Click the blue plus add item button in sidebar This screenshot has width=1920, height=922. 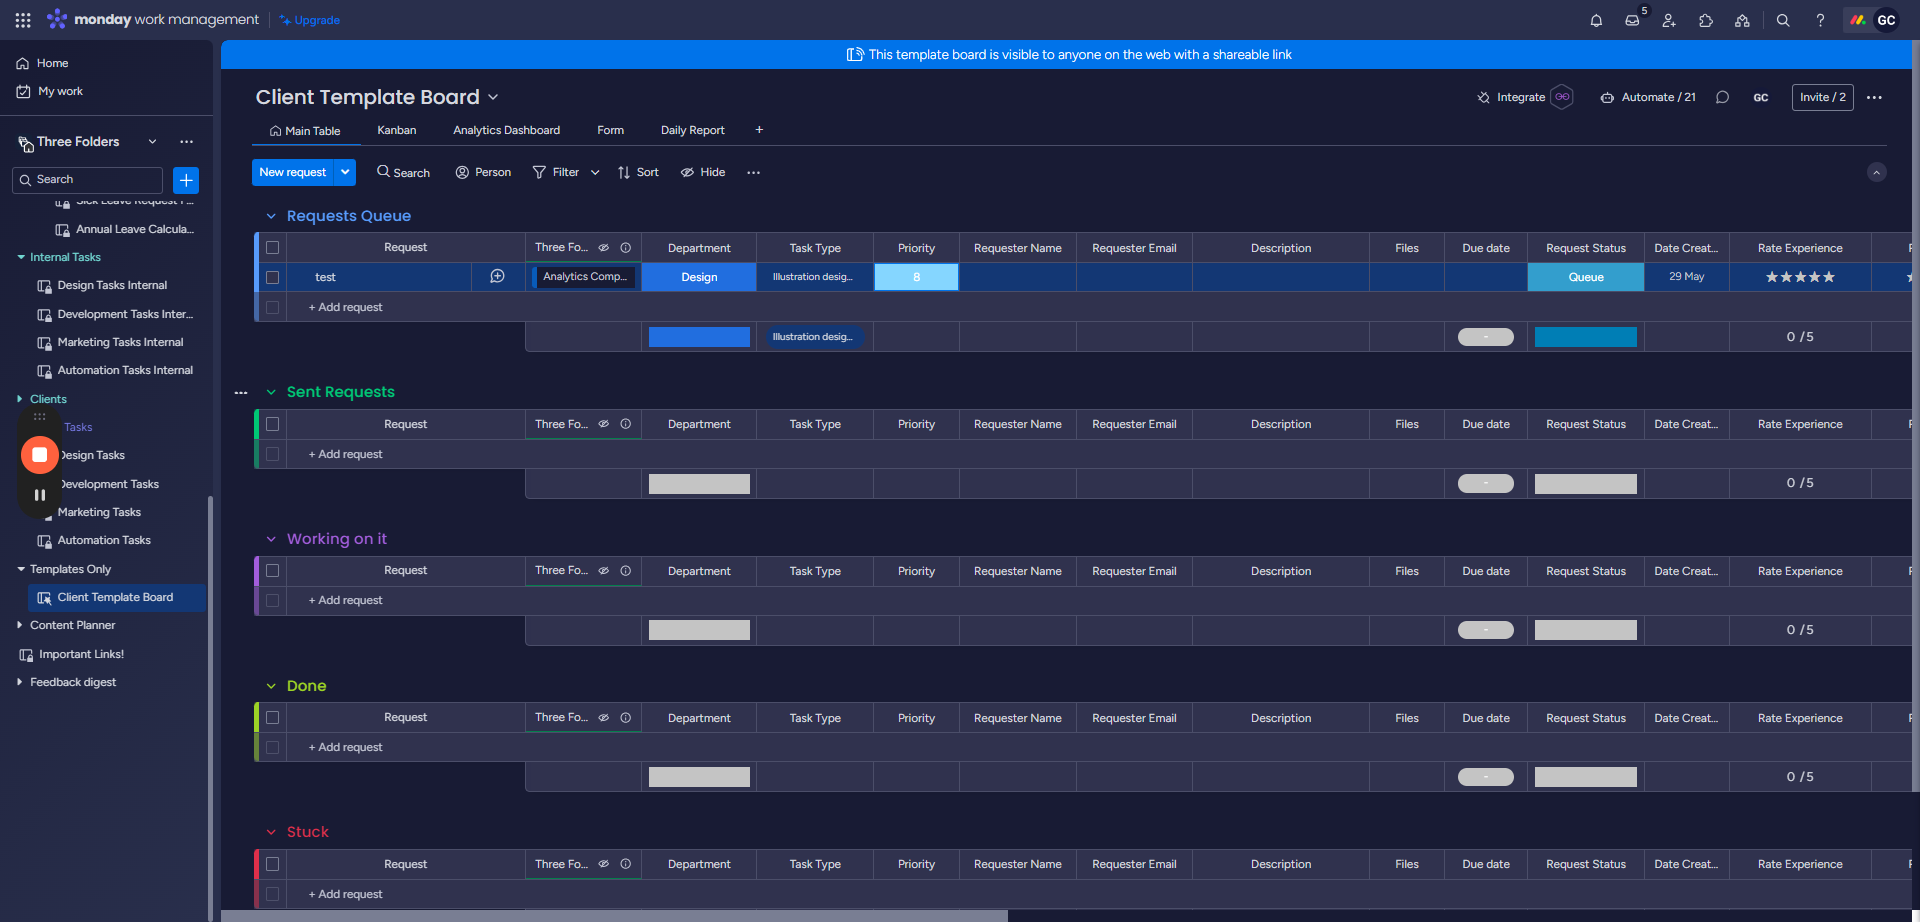point(186,180)
